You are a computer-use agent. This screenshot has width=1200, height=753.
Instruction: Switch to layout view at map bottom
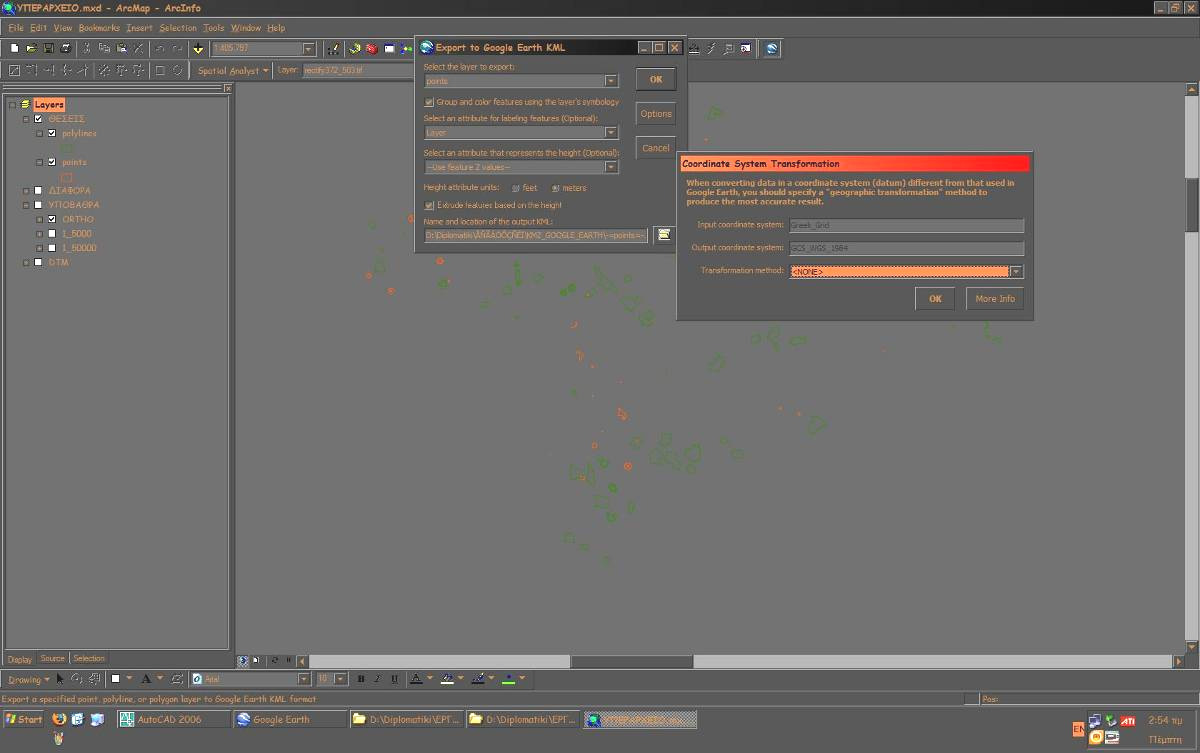click(255, 660)
